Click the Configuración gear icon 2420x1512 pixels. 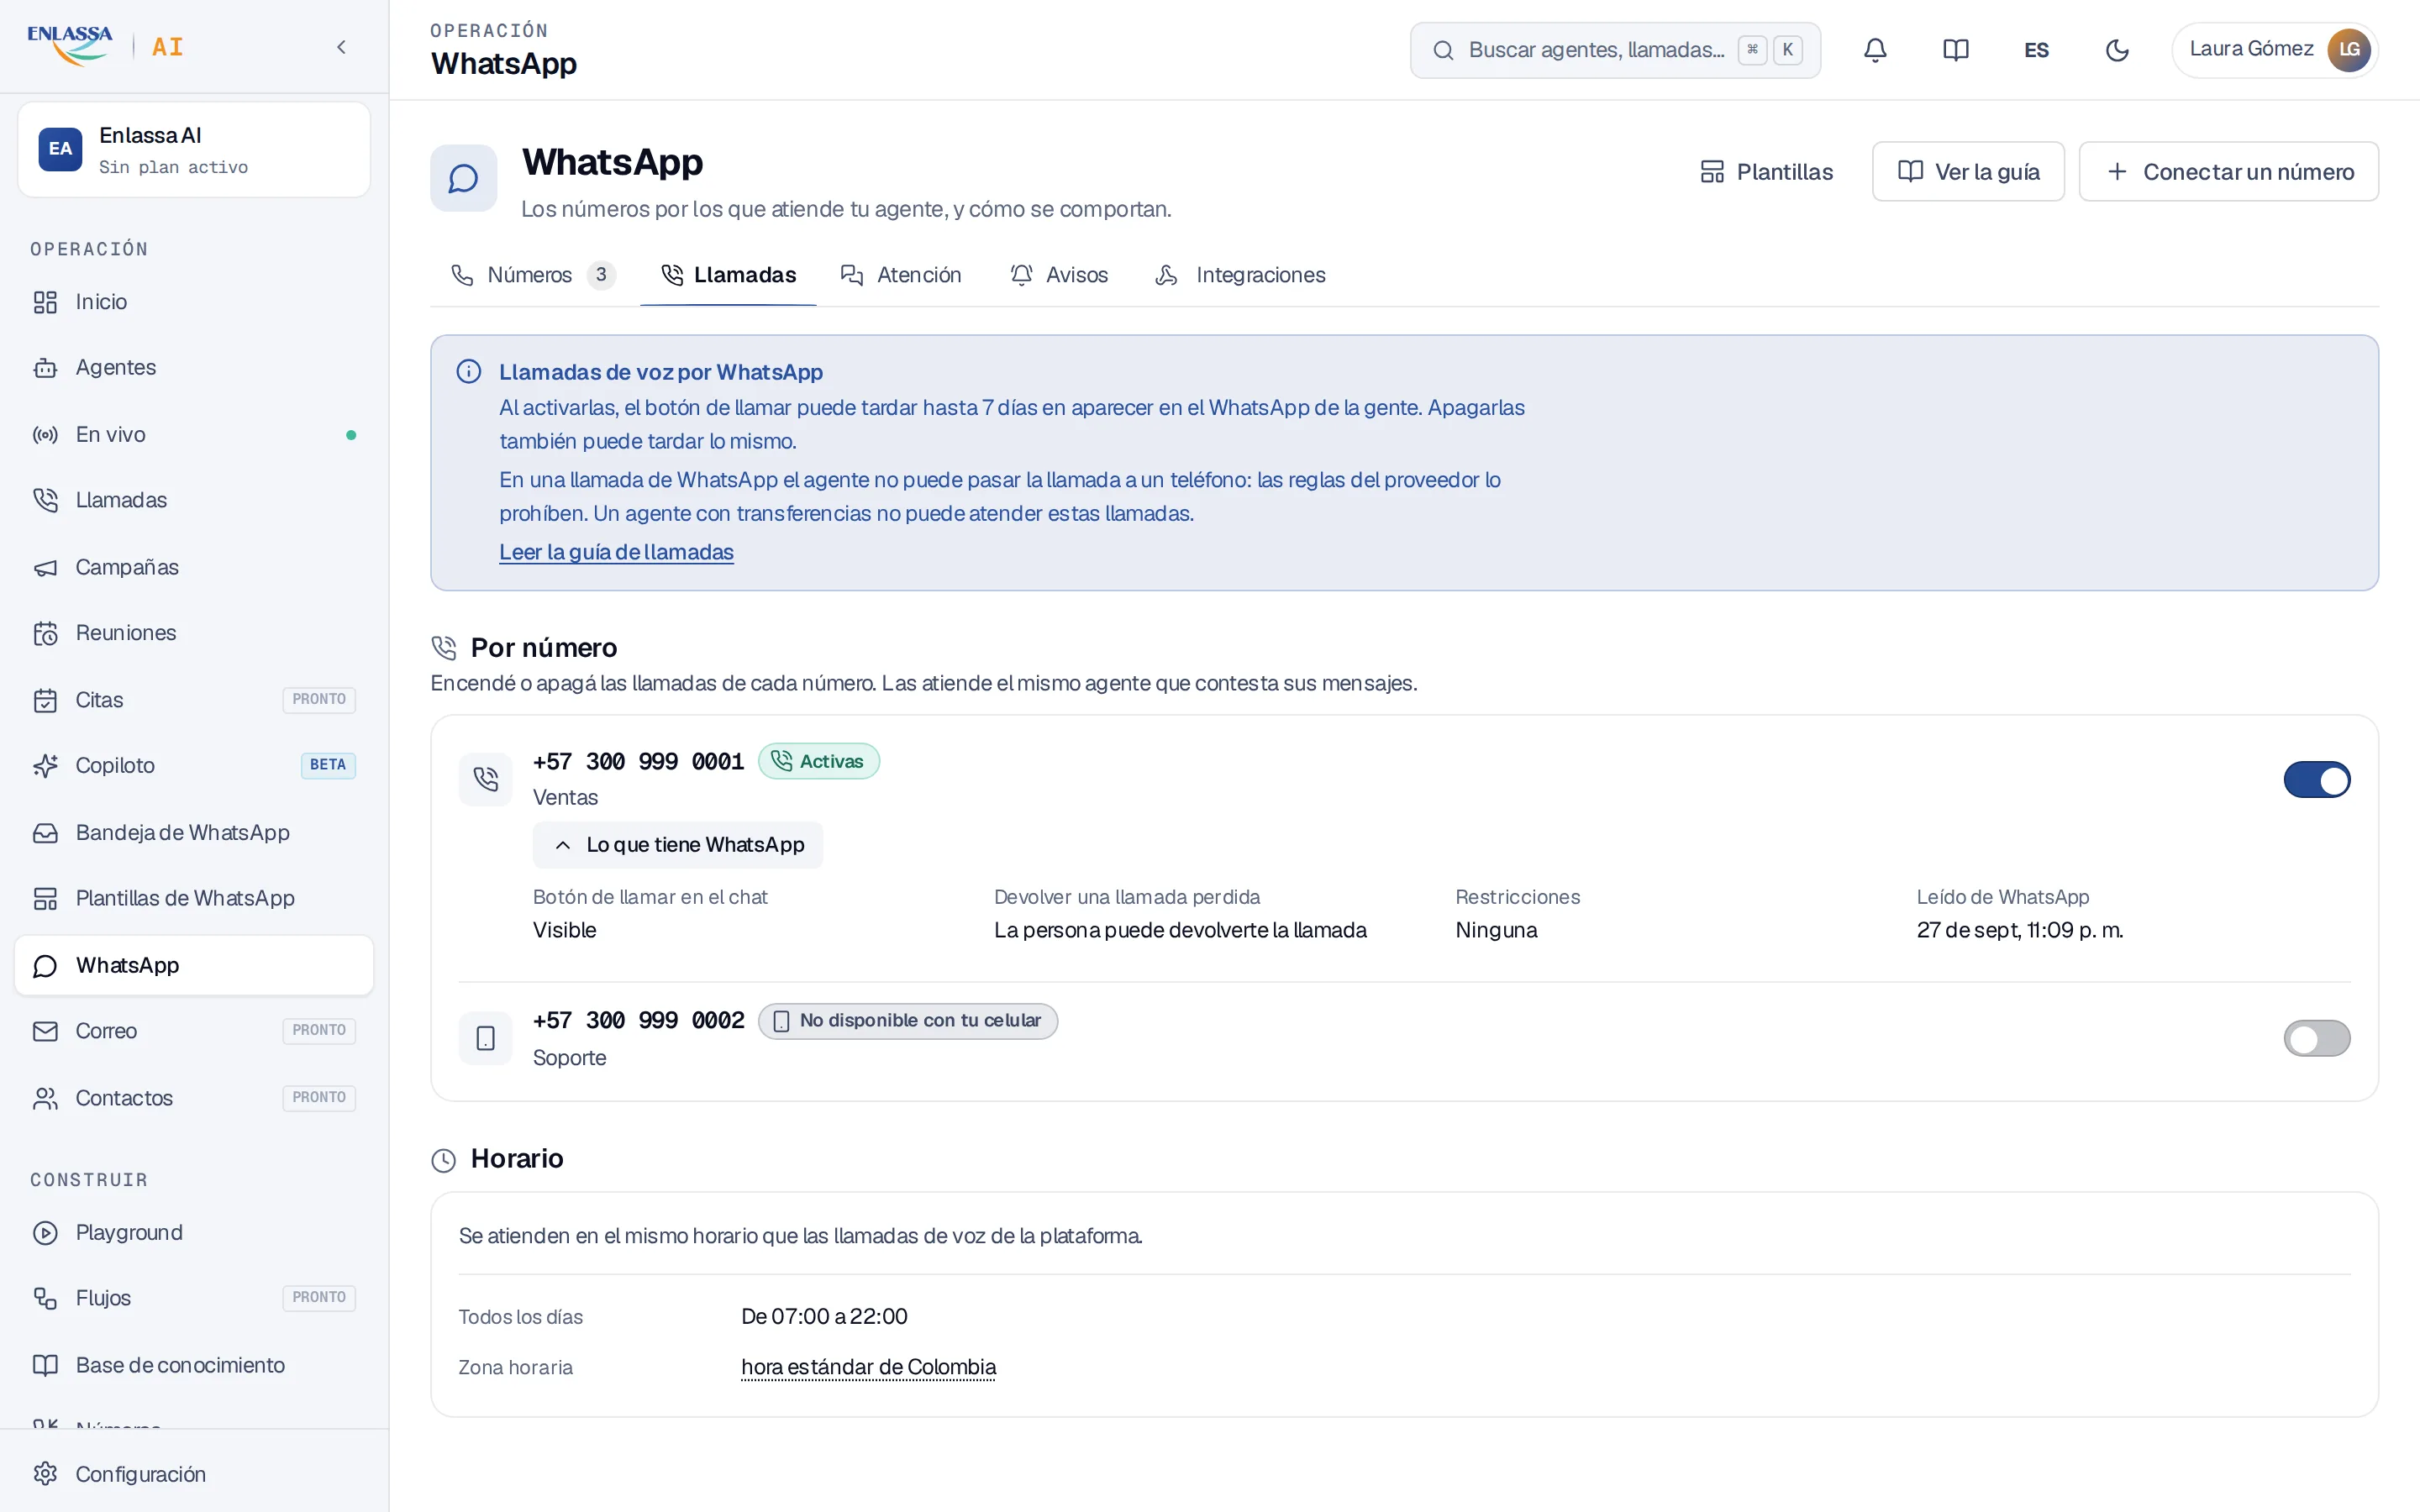click(45, 1474)
